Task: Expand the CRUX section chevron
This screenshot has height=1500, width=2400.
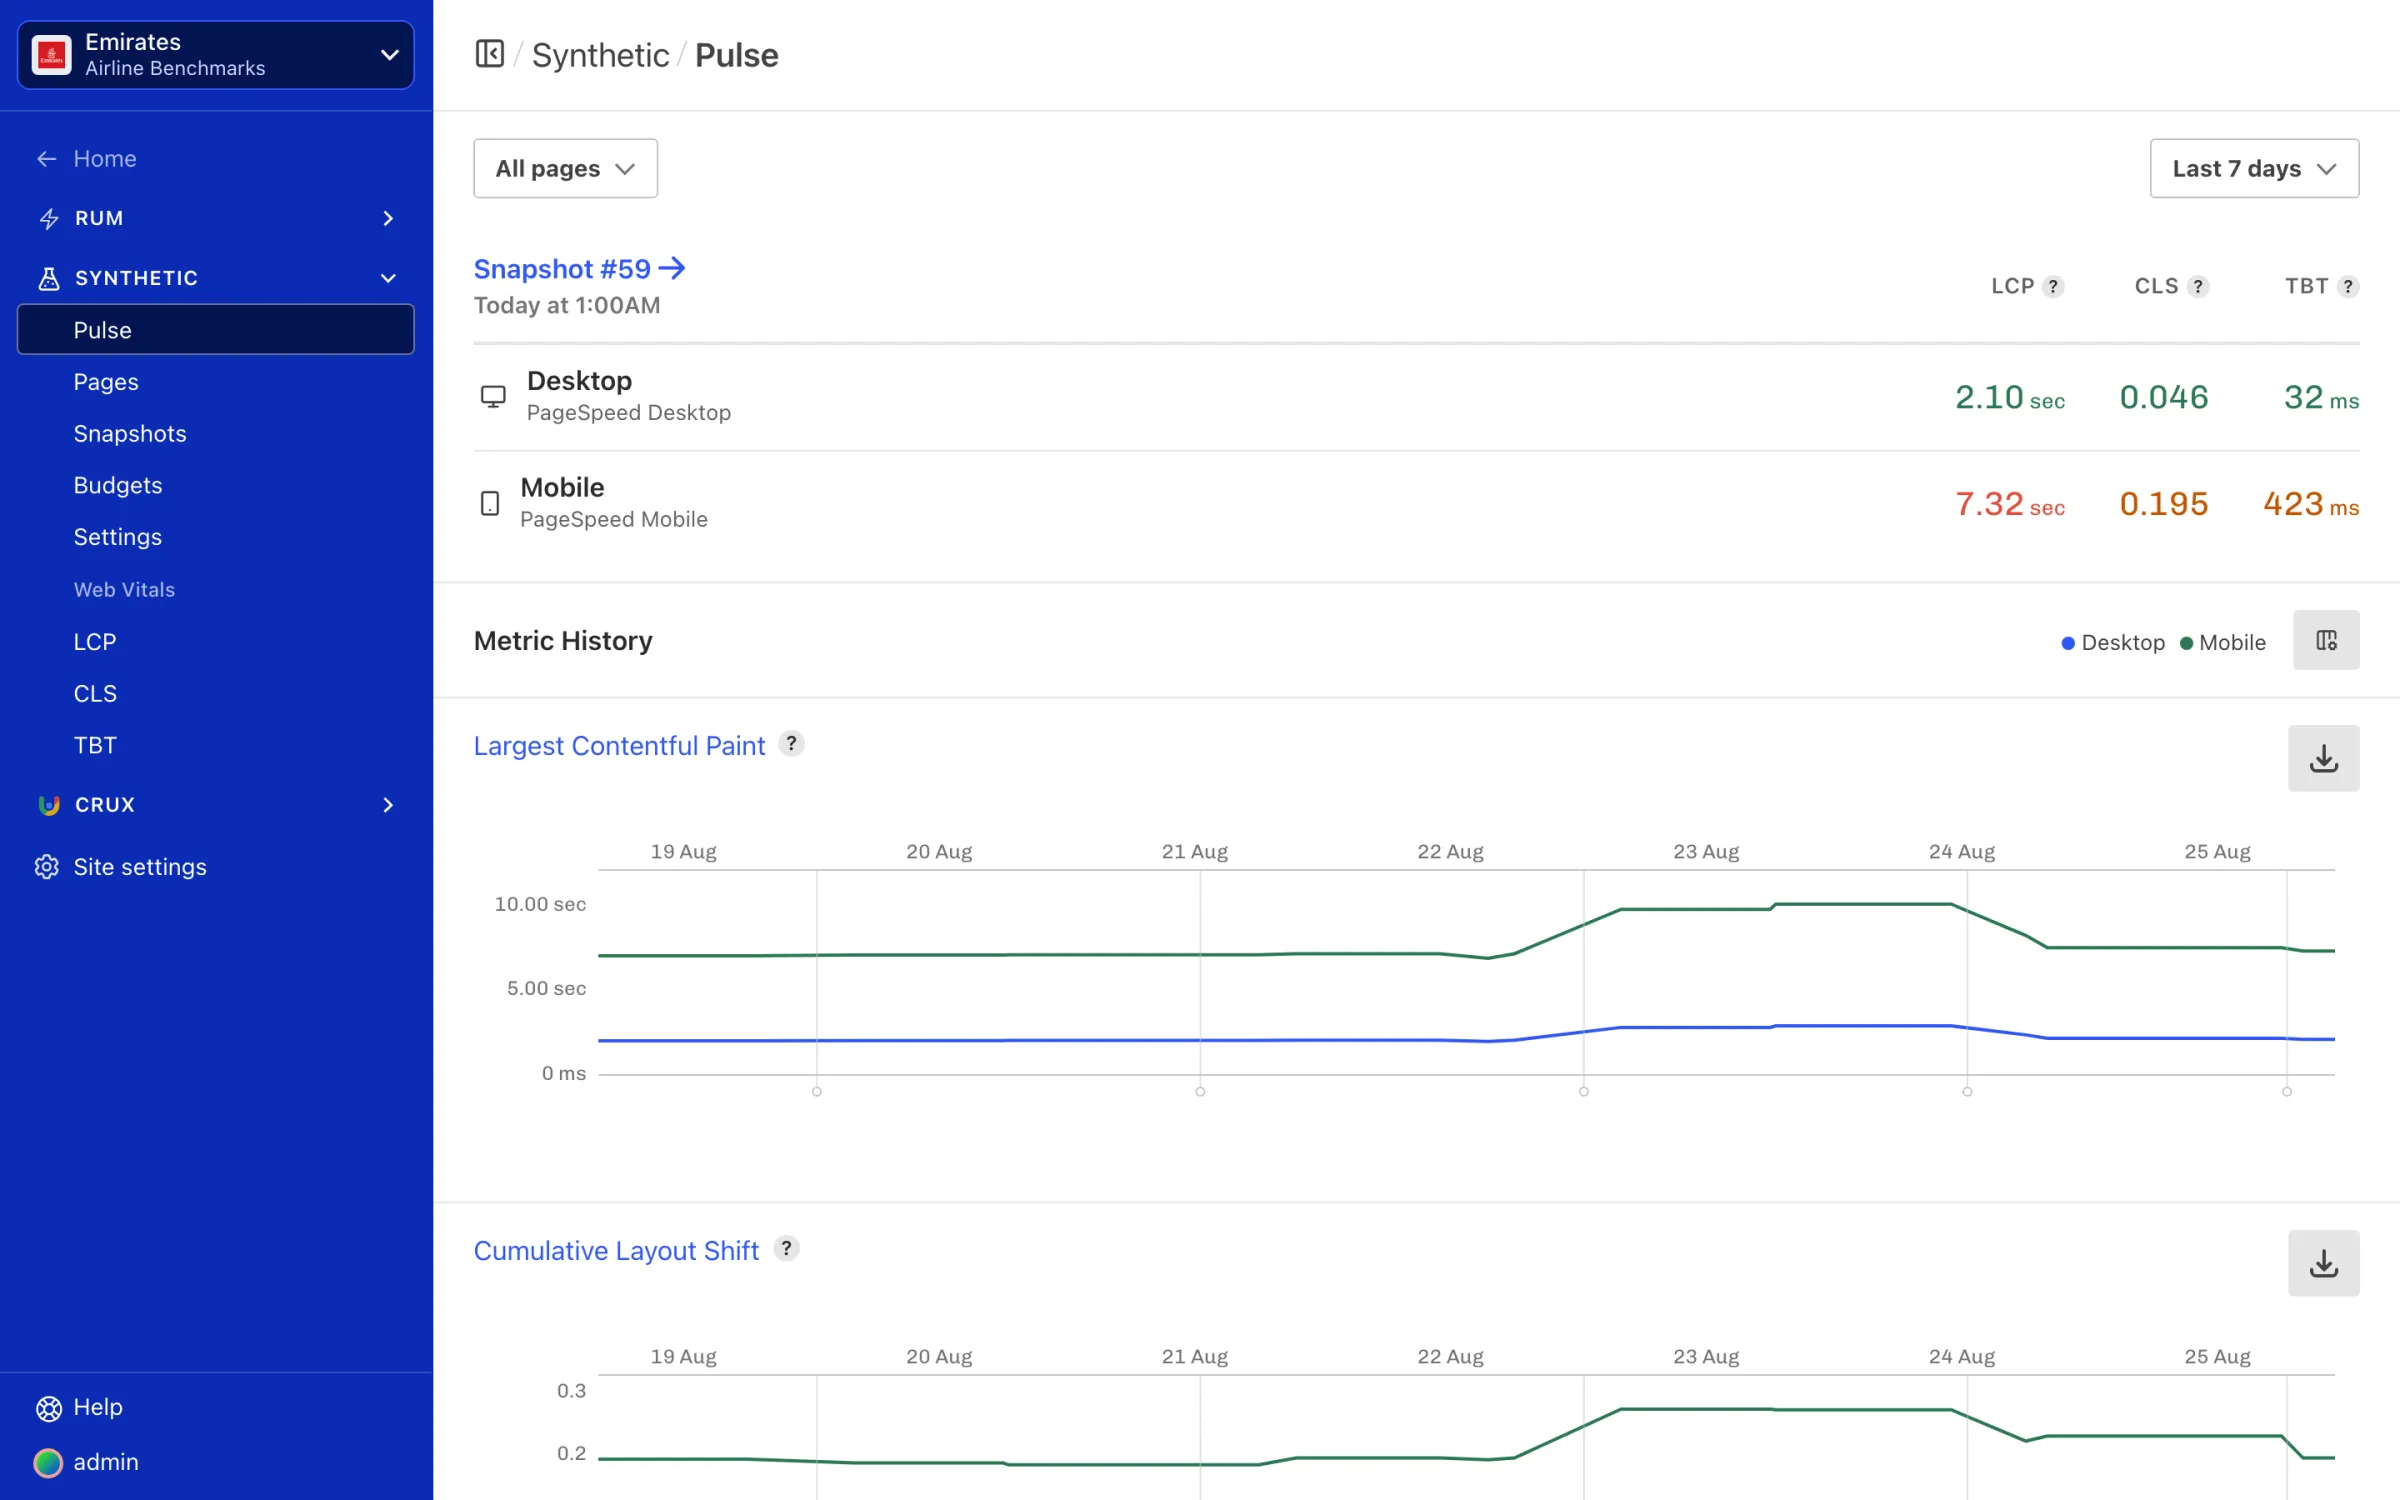Action: pos(388,805)
